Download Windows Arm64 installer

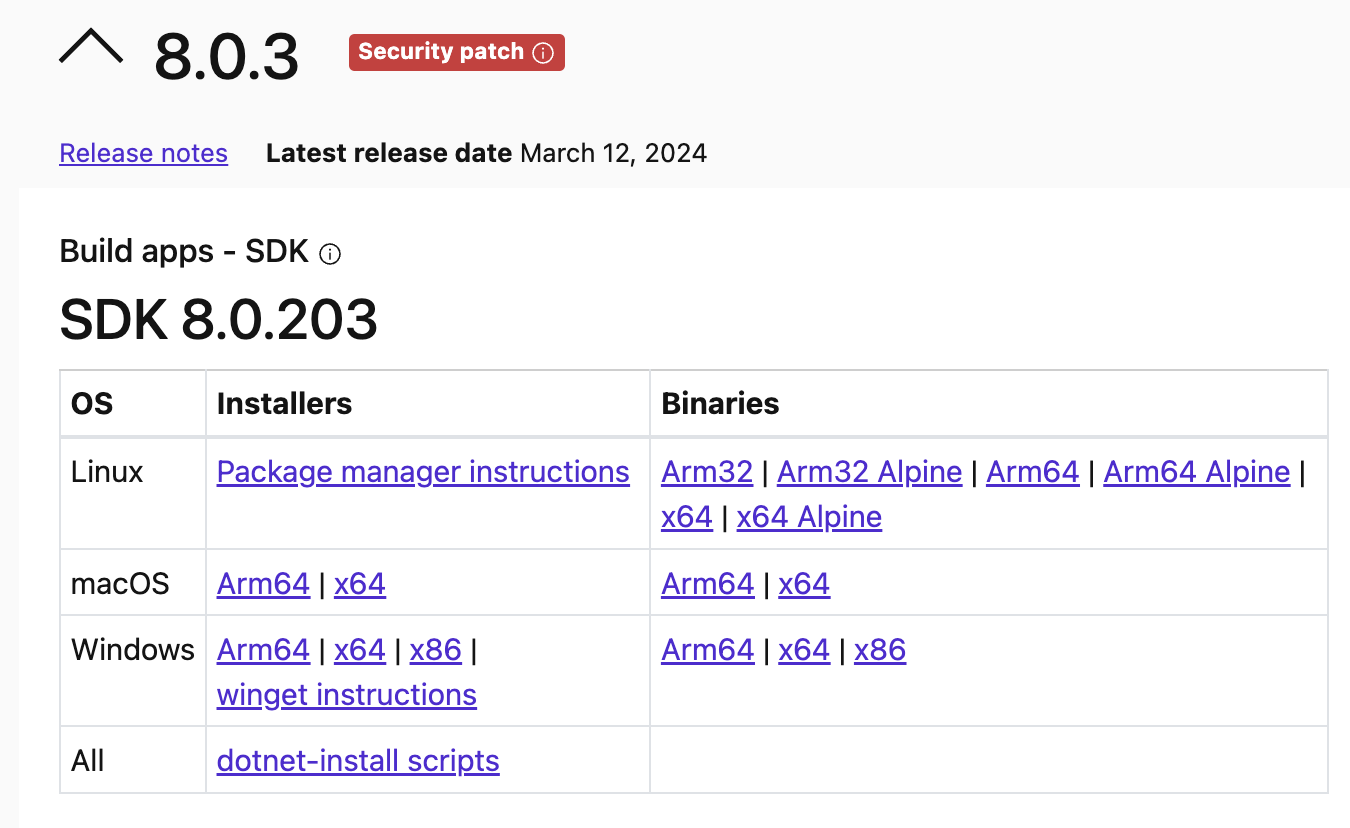point(263,650)
